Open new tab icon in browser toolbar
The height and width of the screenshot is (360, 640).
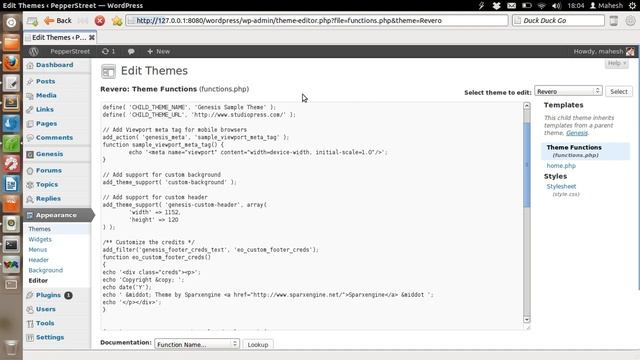pos(32,21)
